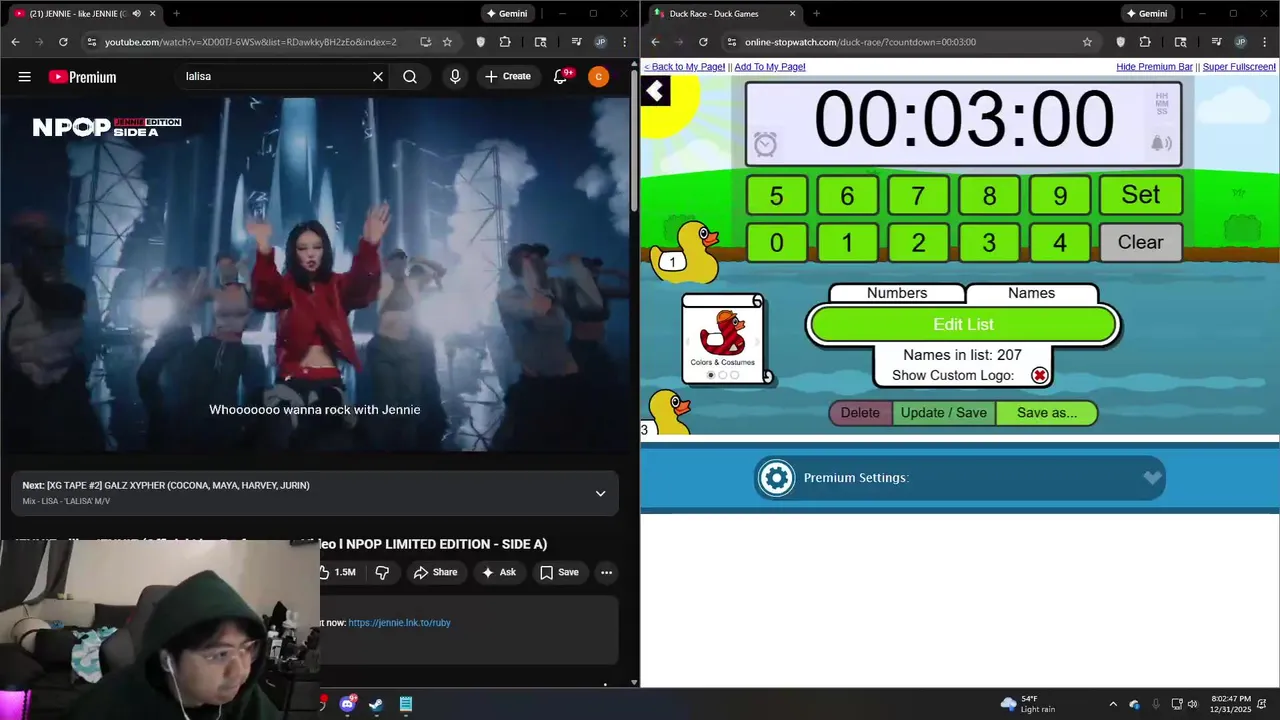The width and height of the screenshot is (1280, 720).
Task: Click Update / Save button
Action: point(944,413)
